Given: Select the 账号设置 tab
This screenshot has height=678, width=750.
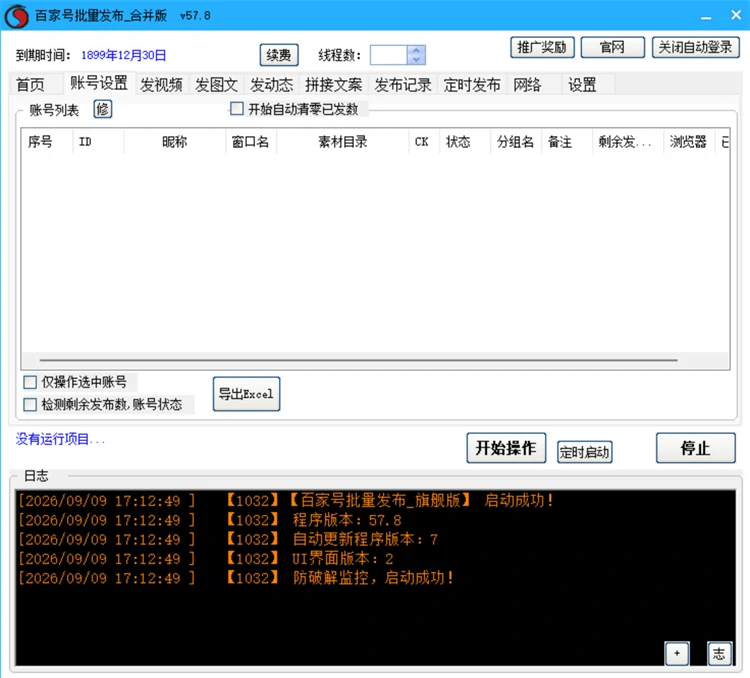Looking at the screenshot, I should click(99, 83).
